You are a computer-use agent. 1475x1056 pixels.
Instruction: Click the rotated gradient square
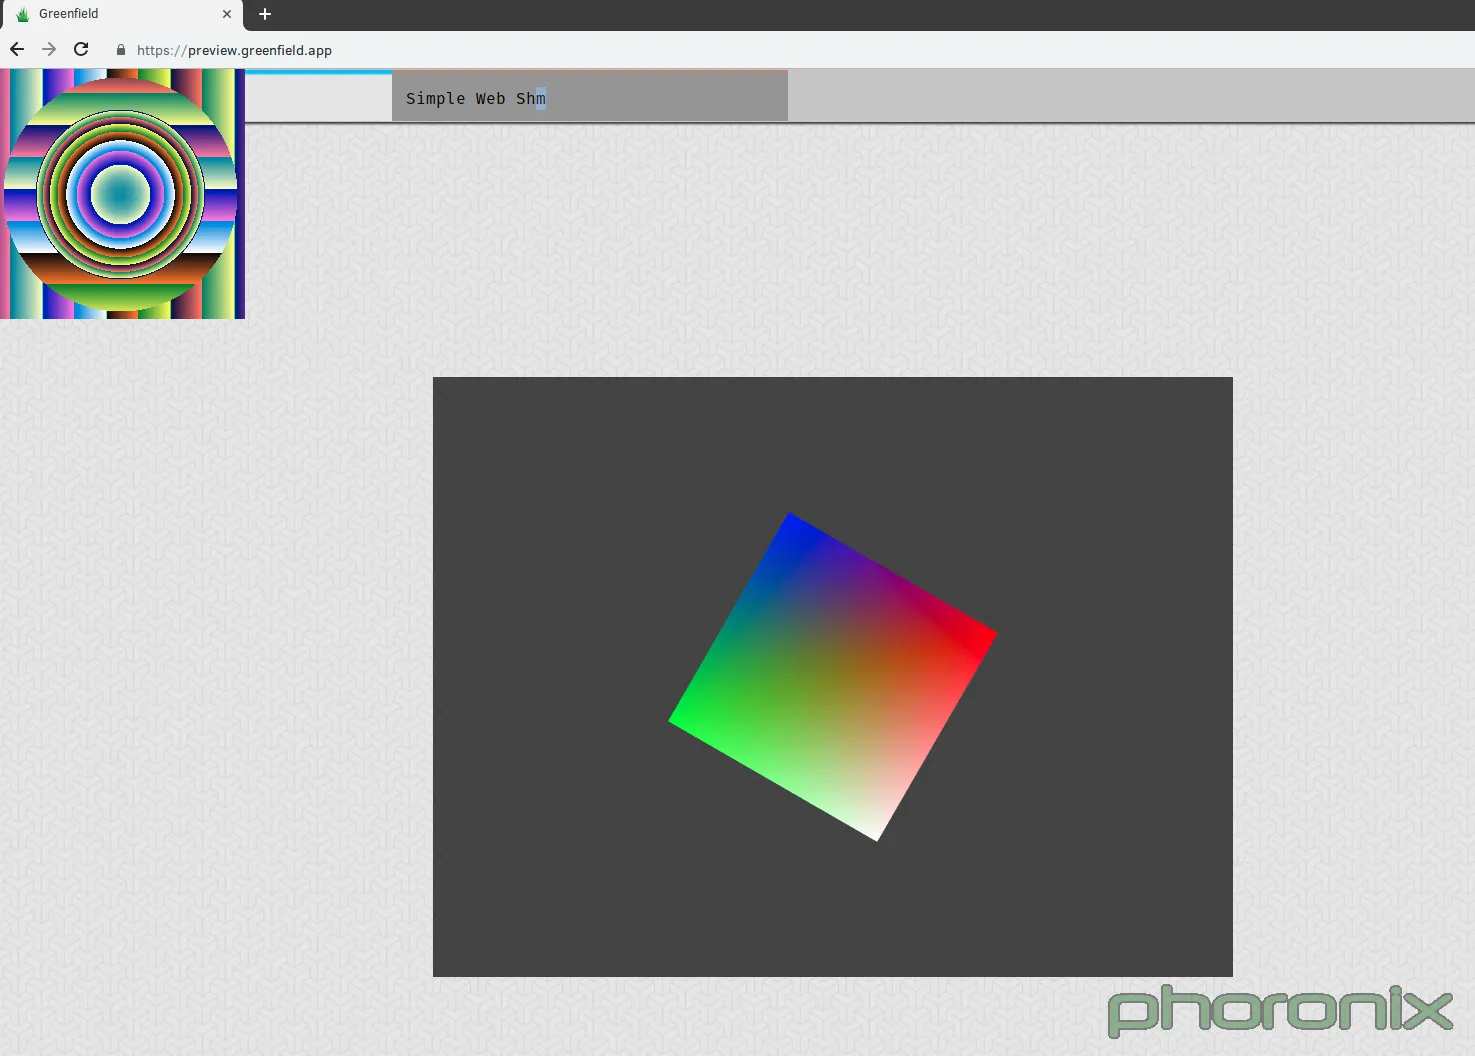832,677
